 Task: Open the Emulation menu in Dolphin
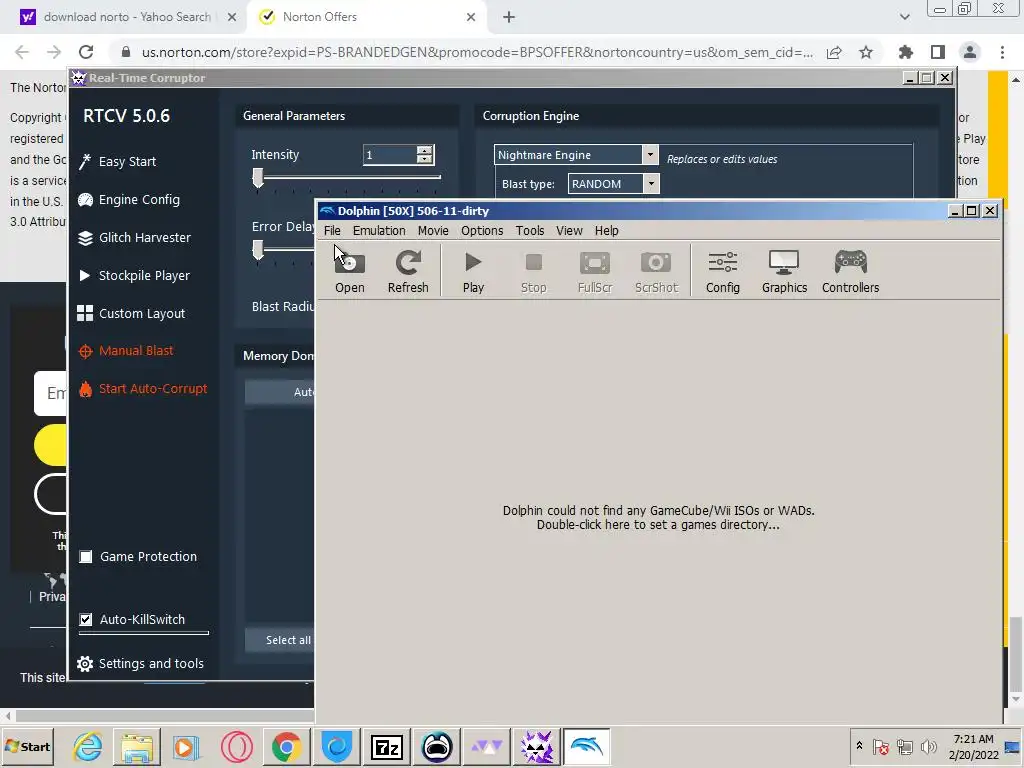coord(379,231)
